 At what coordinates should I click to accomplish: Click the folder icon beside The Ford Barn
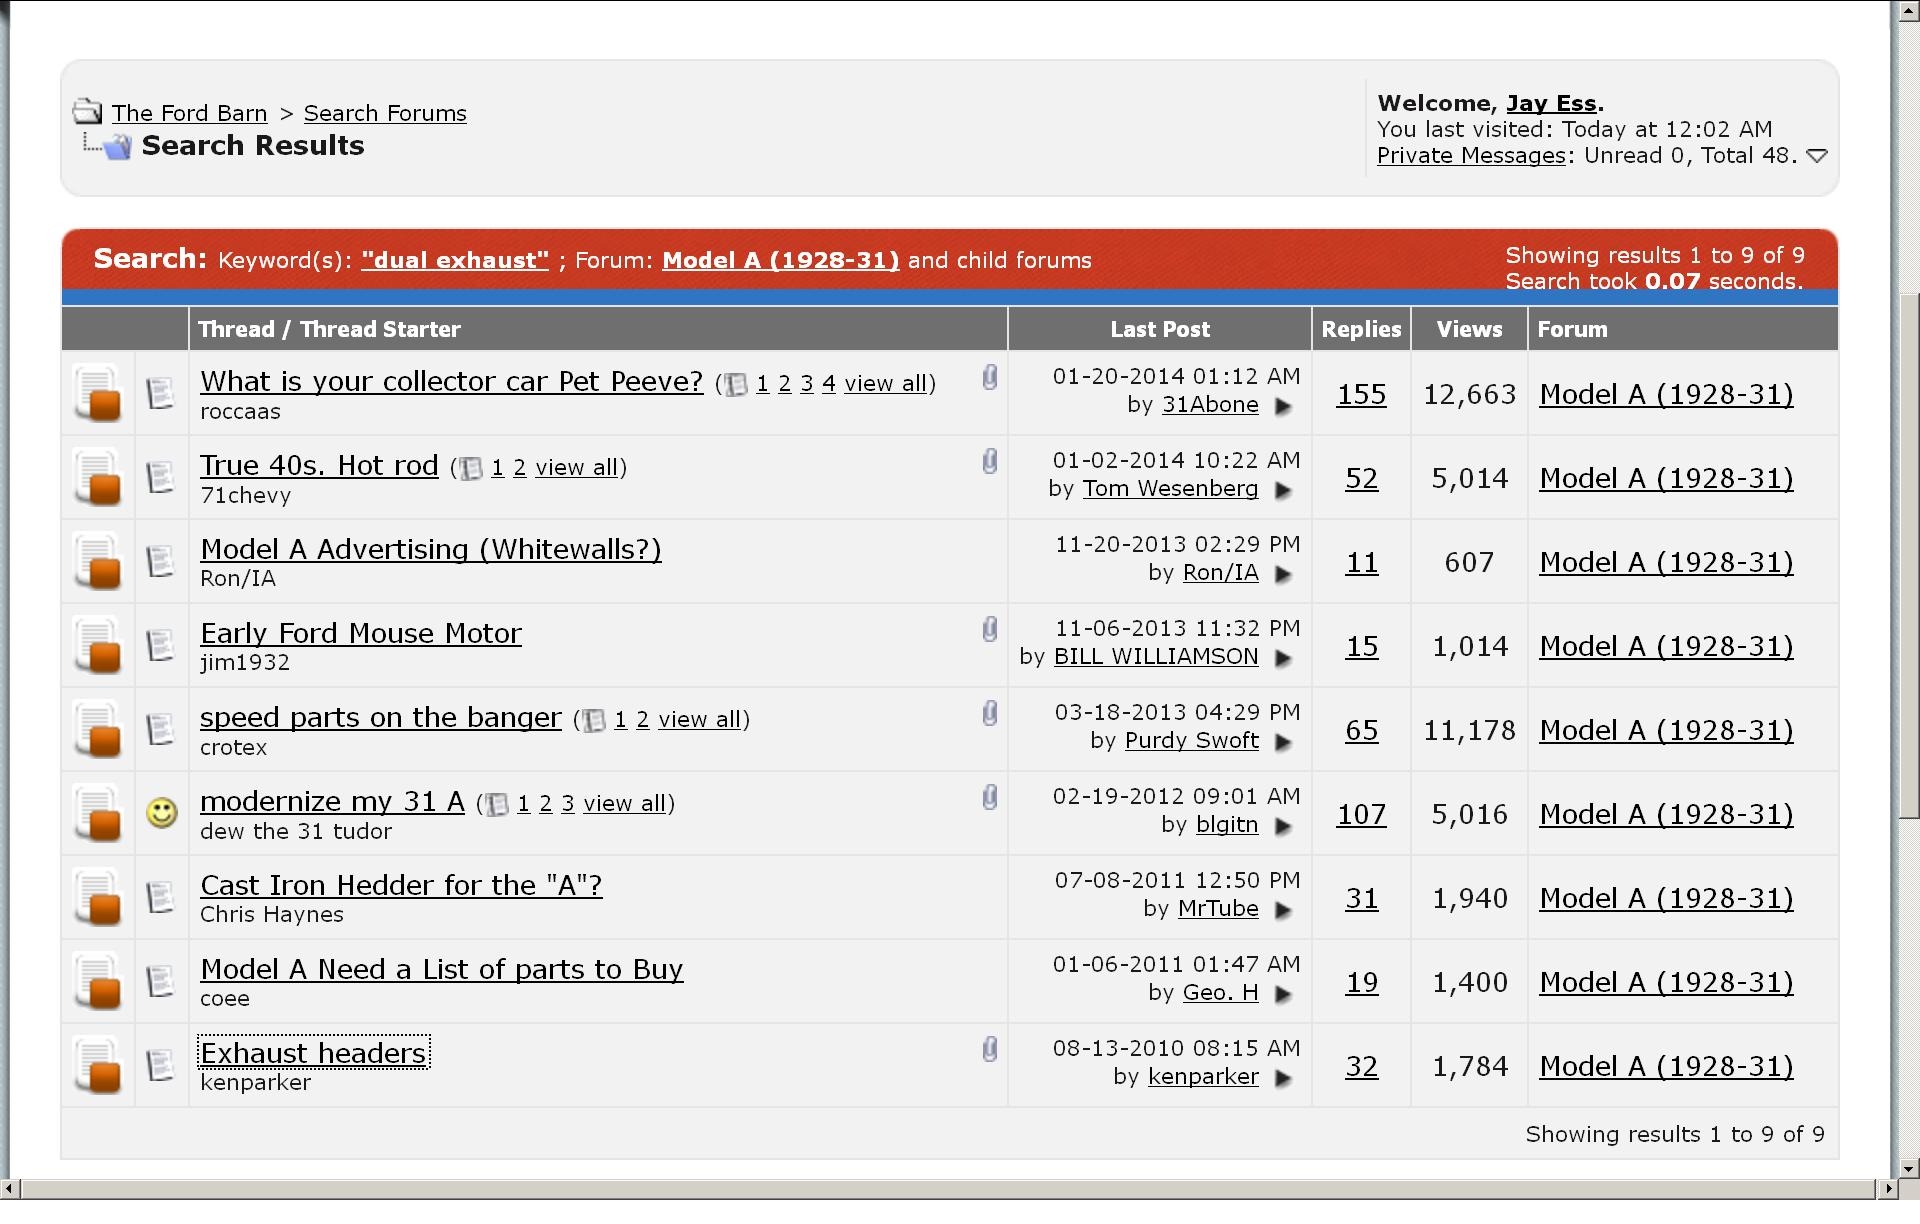point(88,111)
